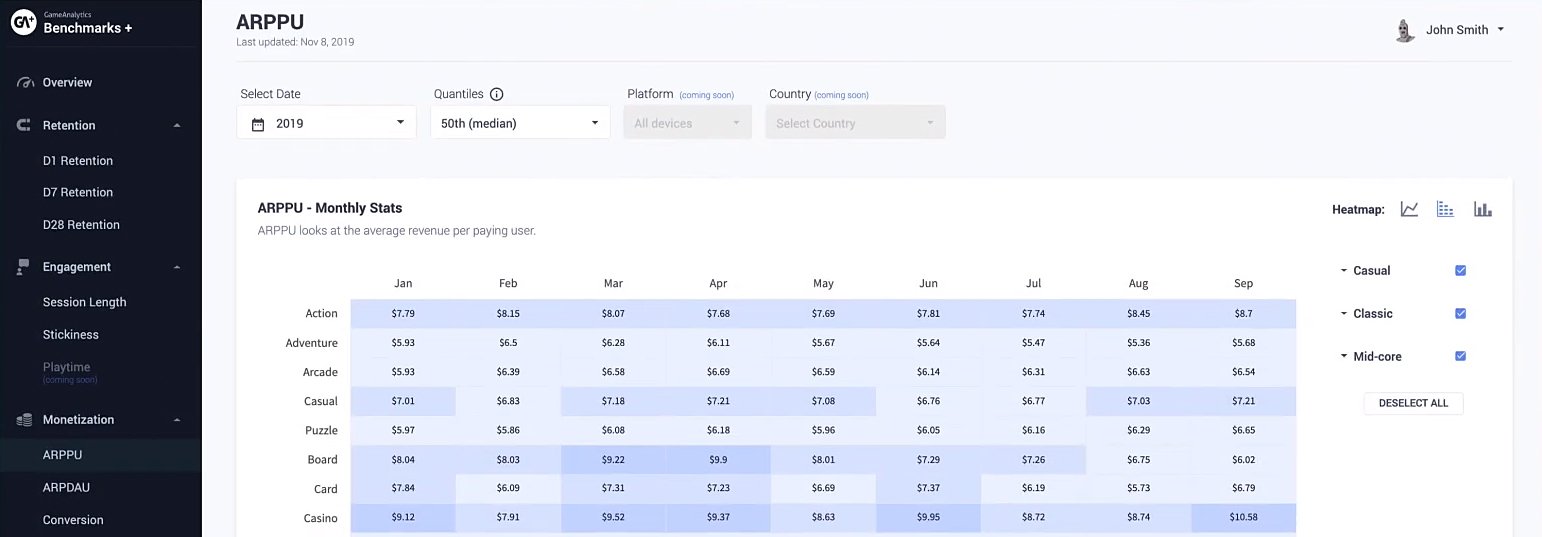The width and height of the screenshot is (1542, 537).
Task: Open D7 Retention in sidebar
Action: click(78, 193)
